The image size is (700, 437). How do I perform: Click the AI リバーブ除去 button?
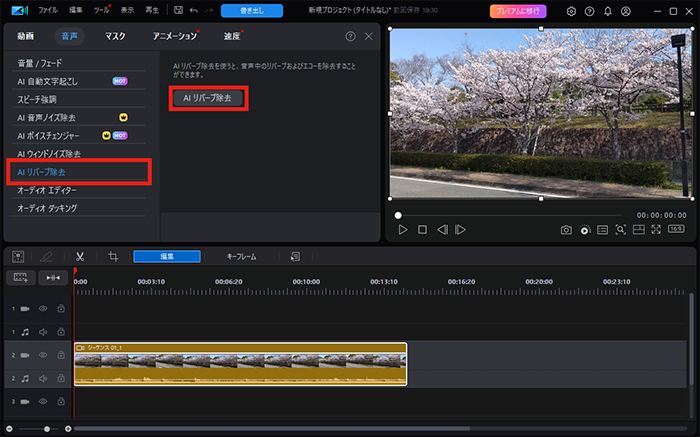pyautogui.click(x=208, y=98)
